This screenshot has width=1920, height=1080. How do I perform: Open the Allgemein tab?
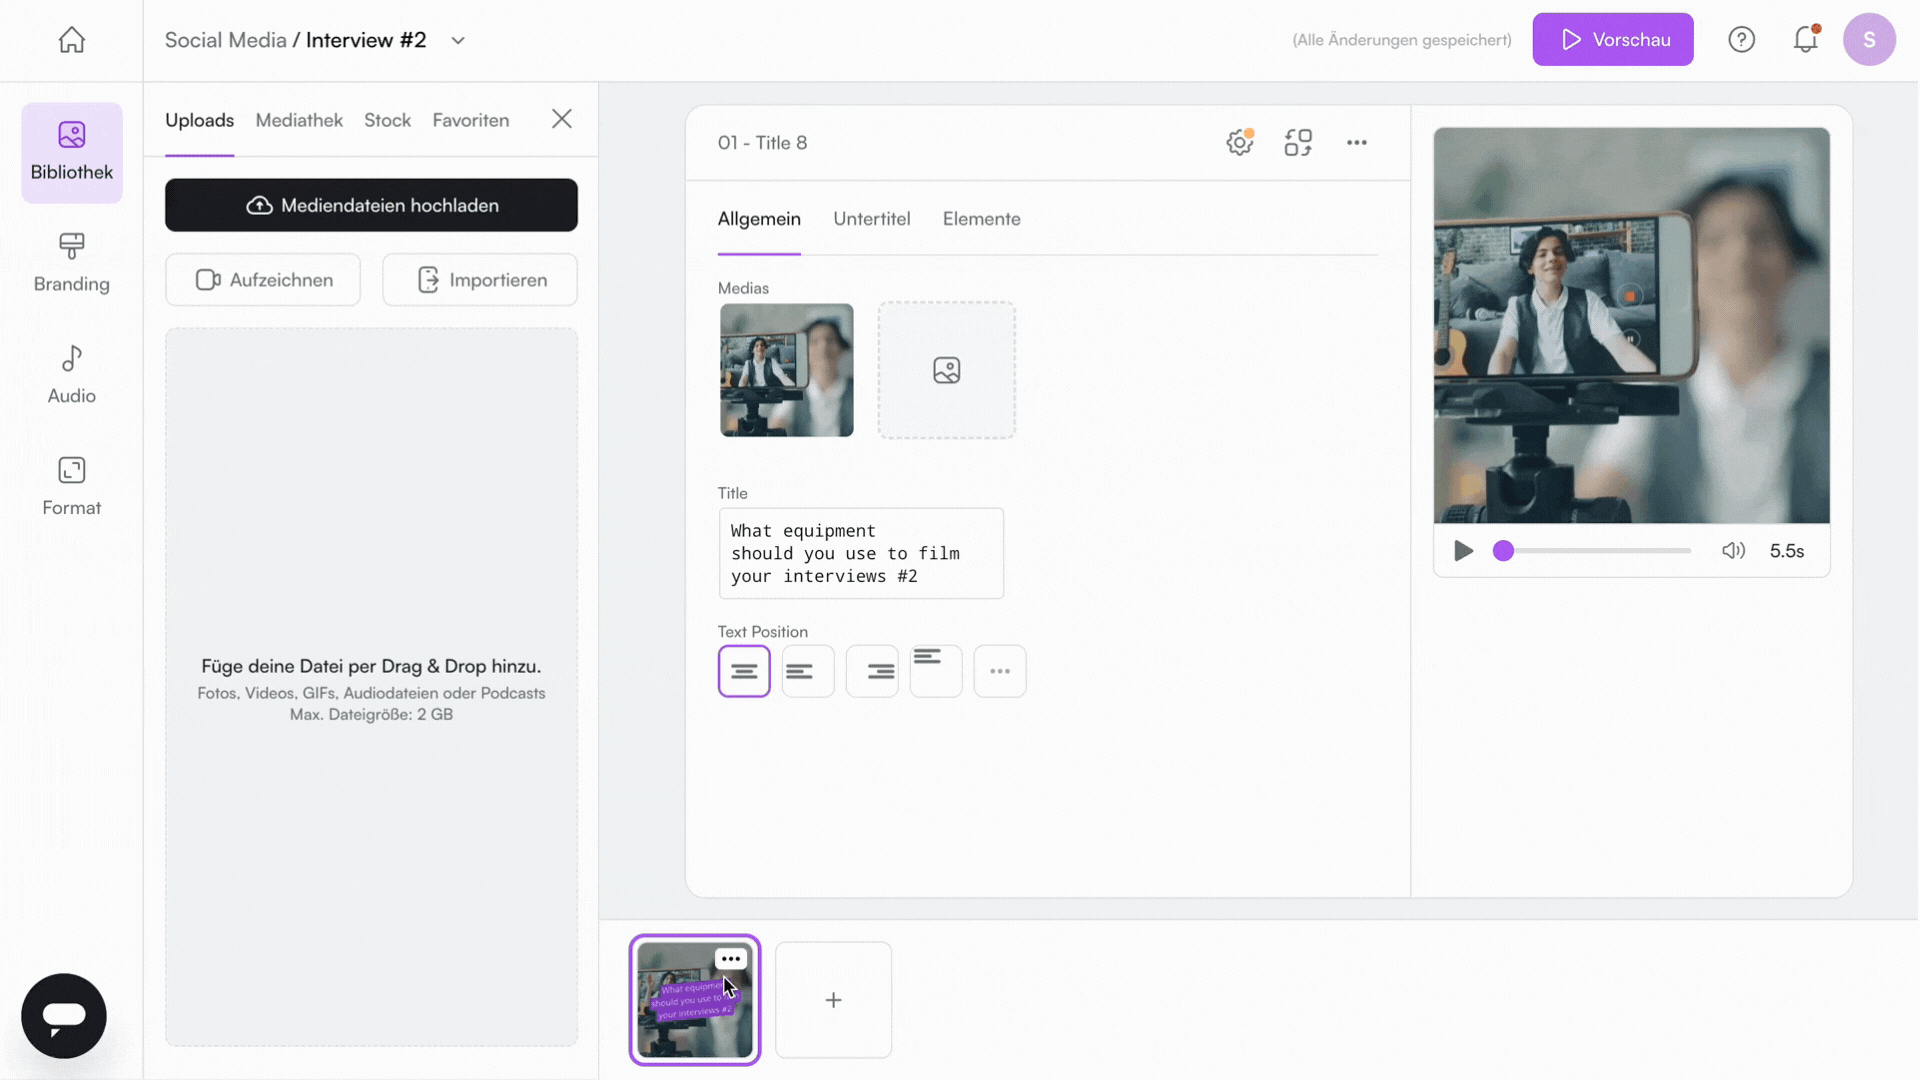click(x=759, y=219)
